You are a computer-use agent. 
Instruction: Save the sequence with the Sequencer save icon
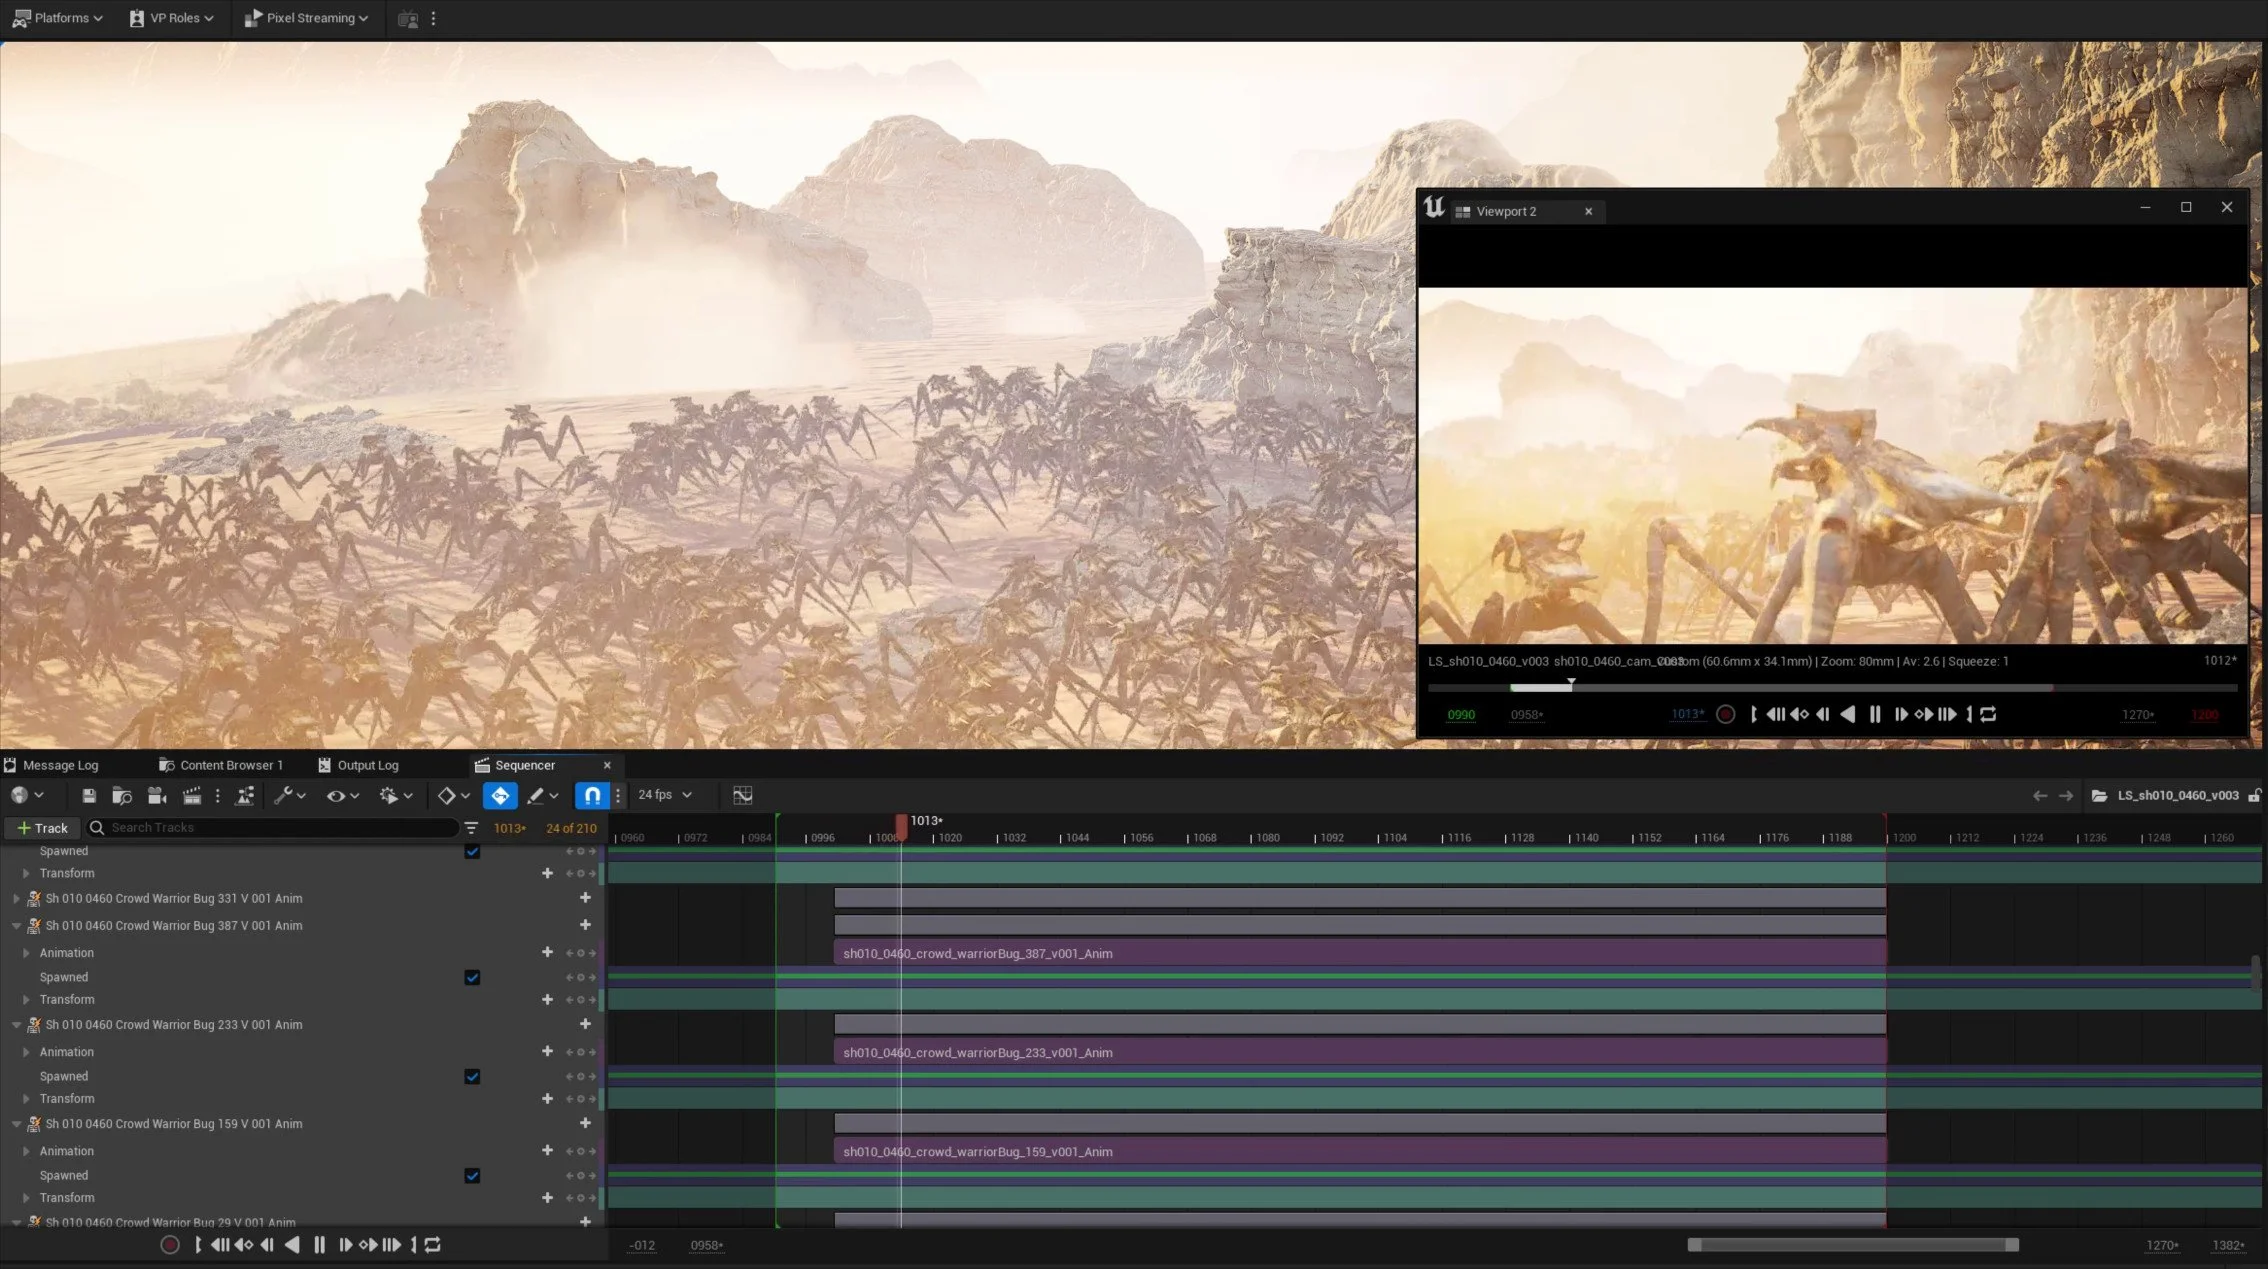(89, 796)
